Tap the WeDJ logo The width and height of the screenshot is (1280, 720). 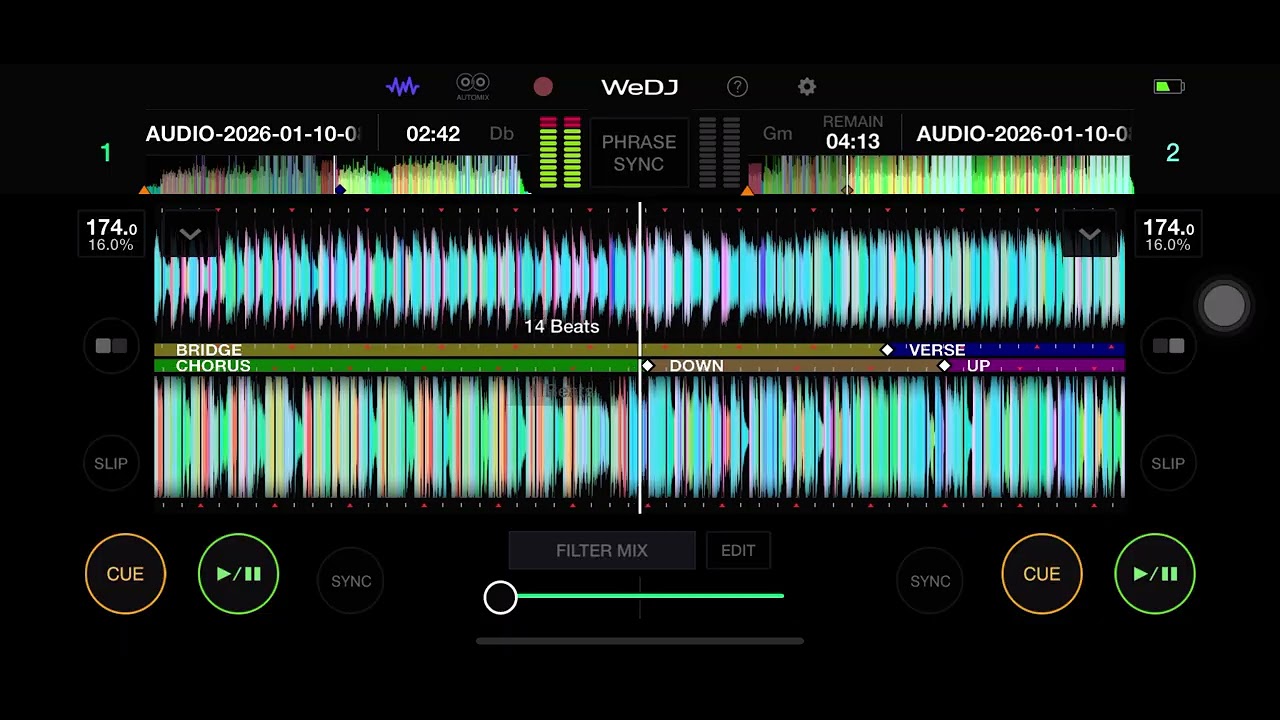coord(640,87)
